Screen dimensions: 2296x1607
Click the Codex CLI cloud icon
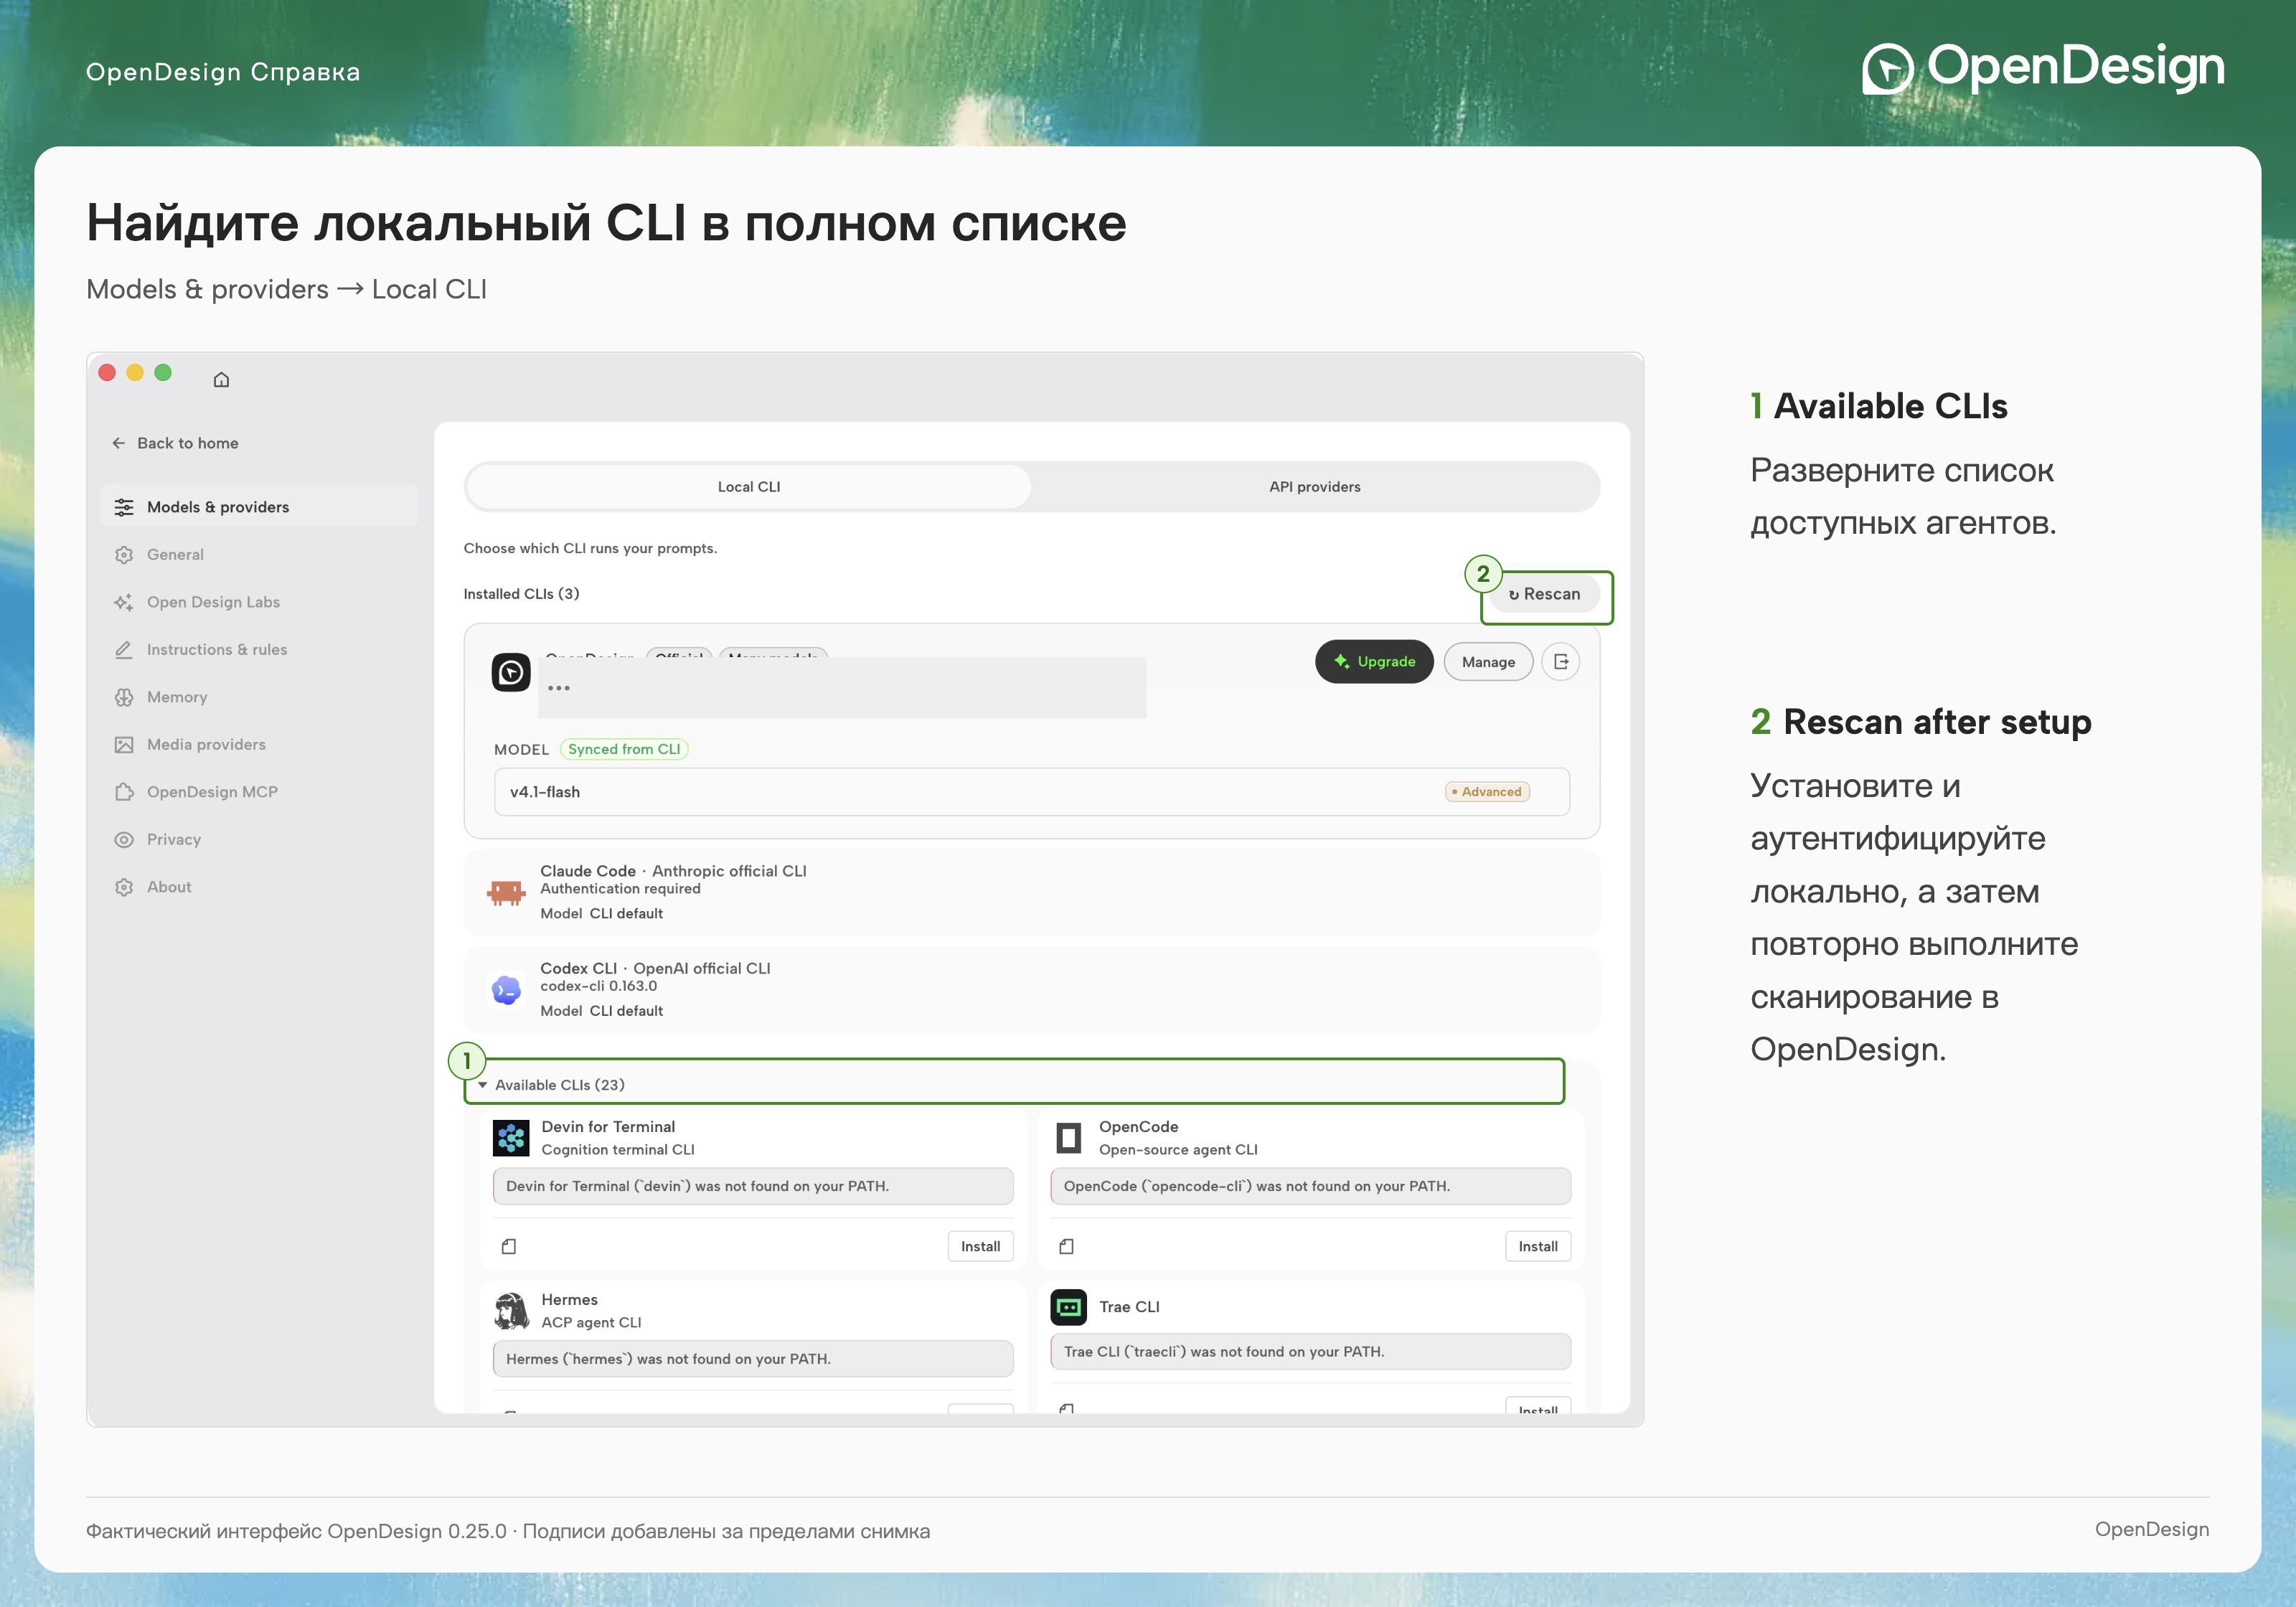pyautogui.click(x=507, y=990)
